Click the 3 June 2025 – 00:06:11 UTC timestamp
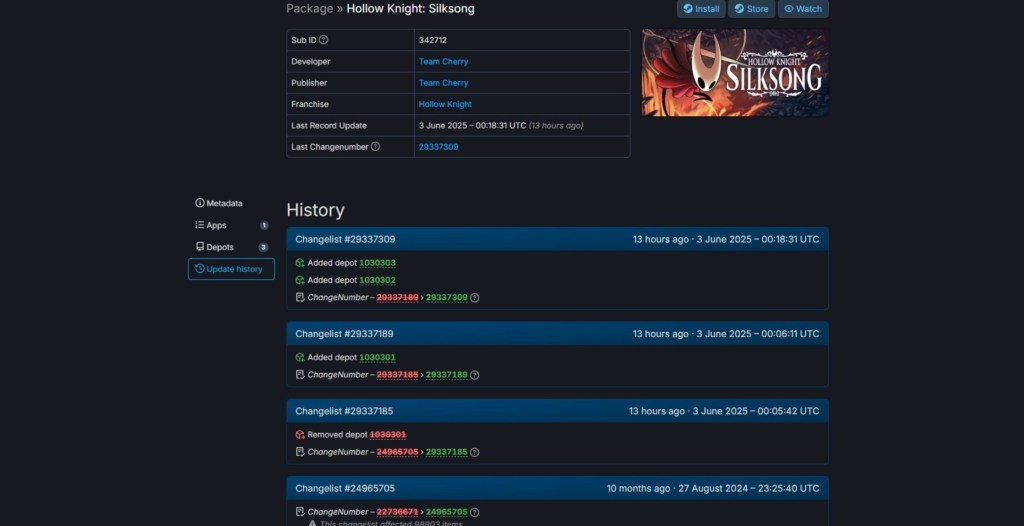The width and height of the screenshot is (1024, 526). (758, 334)
